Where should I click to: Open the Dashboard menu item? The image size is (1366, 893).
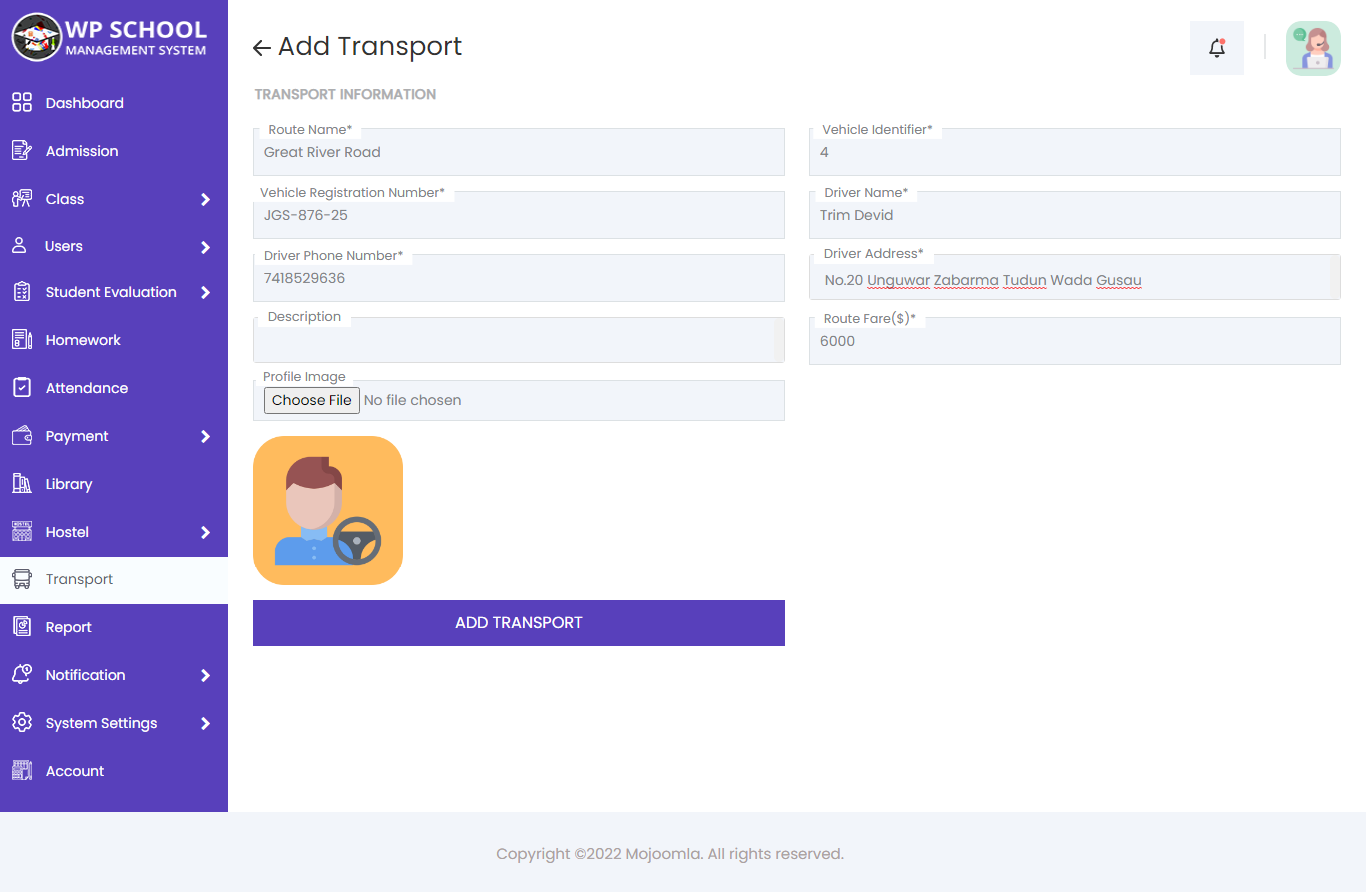[x=114, y=103]
